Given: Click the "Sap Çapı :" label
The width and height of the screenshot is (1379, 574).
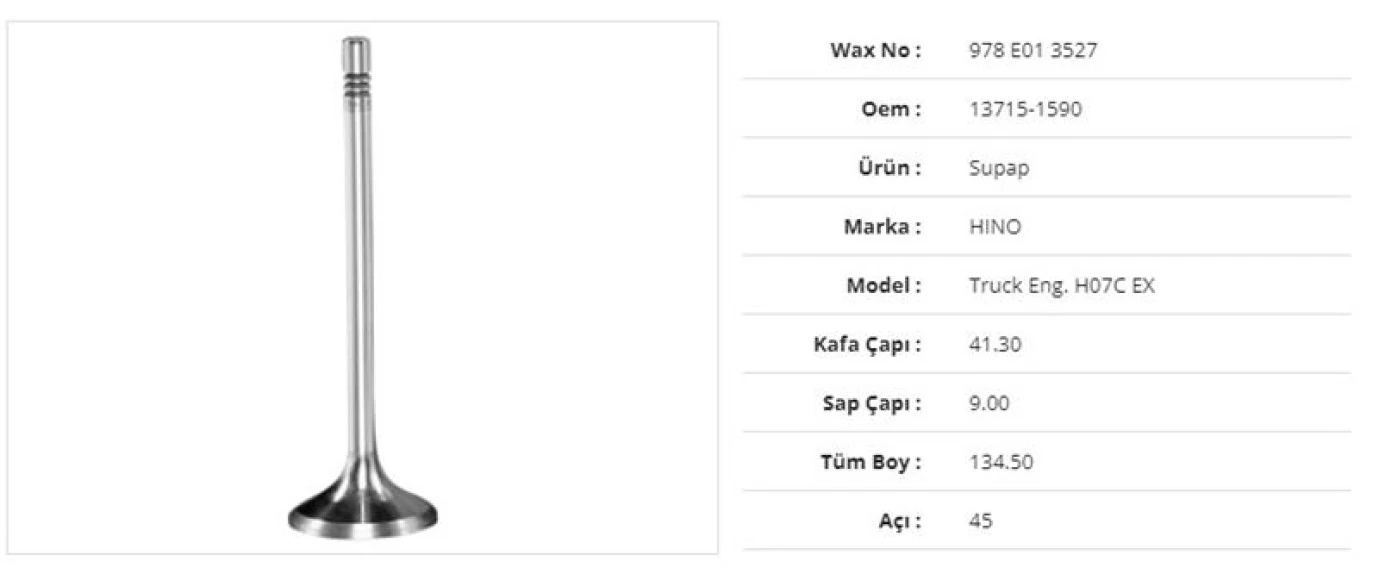Looking at the screenshot, I should coord(870,404).
